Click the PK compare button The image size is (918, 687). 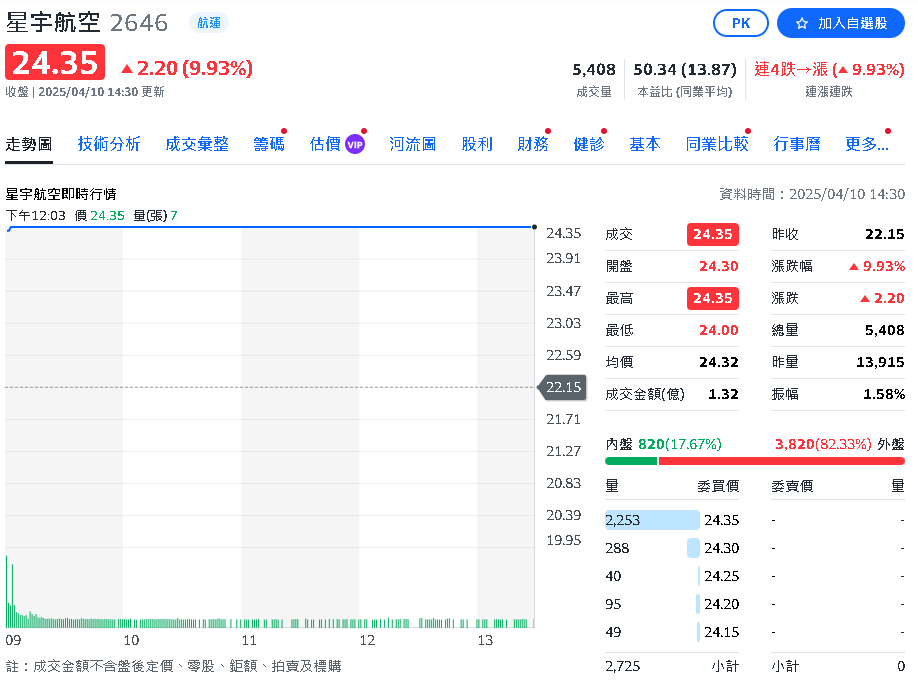pos(741,23)
